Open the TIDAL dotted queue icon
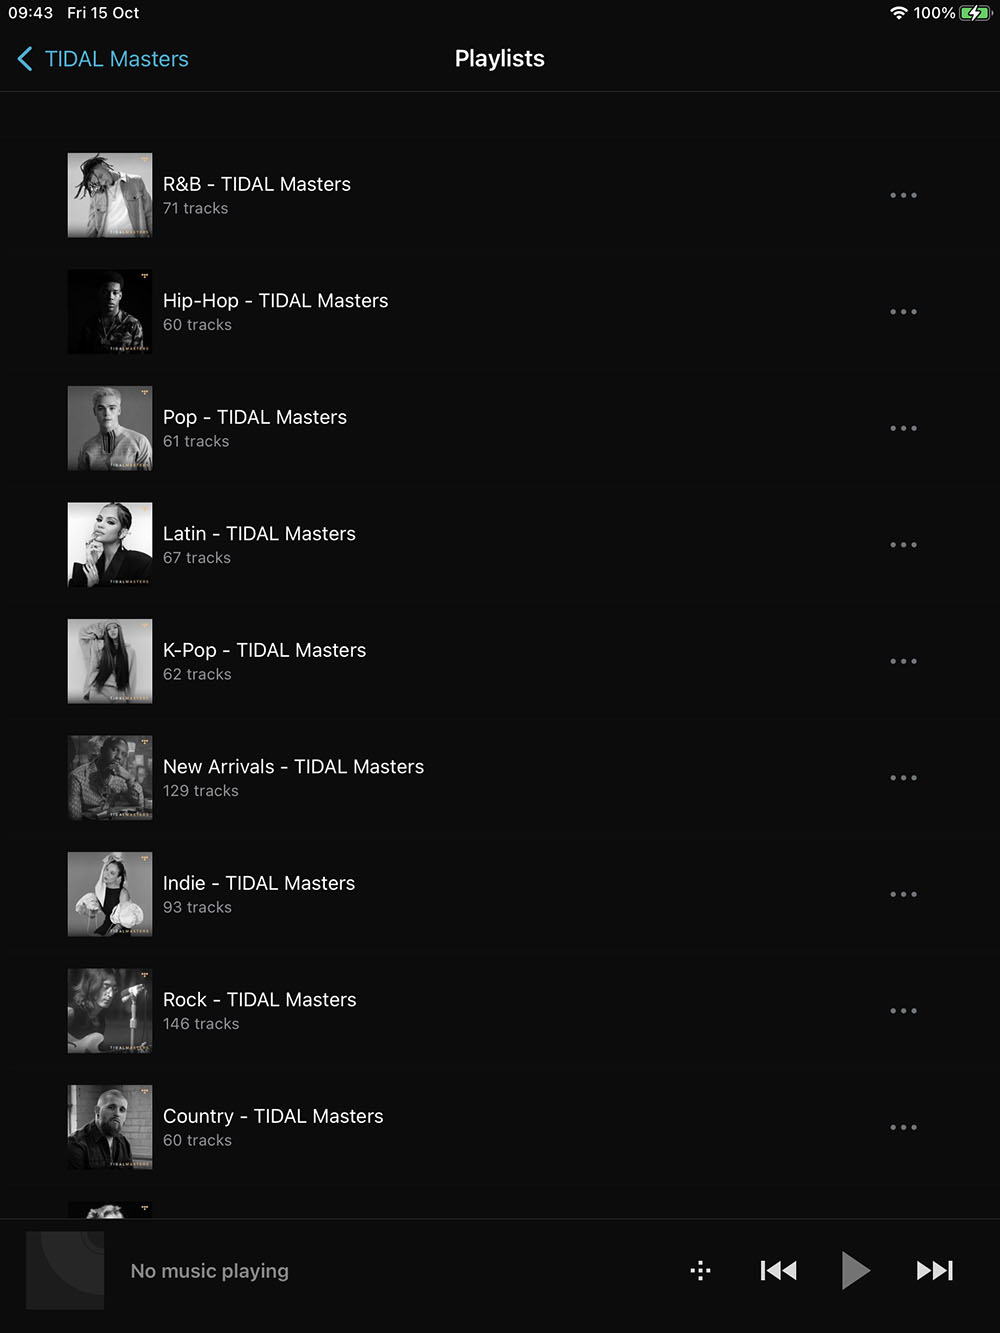This screenshot has height=1333, width=1000. (x=701, y=1270)
